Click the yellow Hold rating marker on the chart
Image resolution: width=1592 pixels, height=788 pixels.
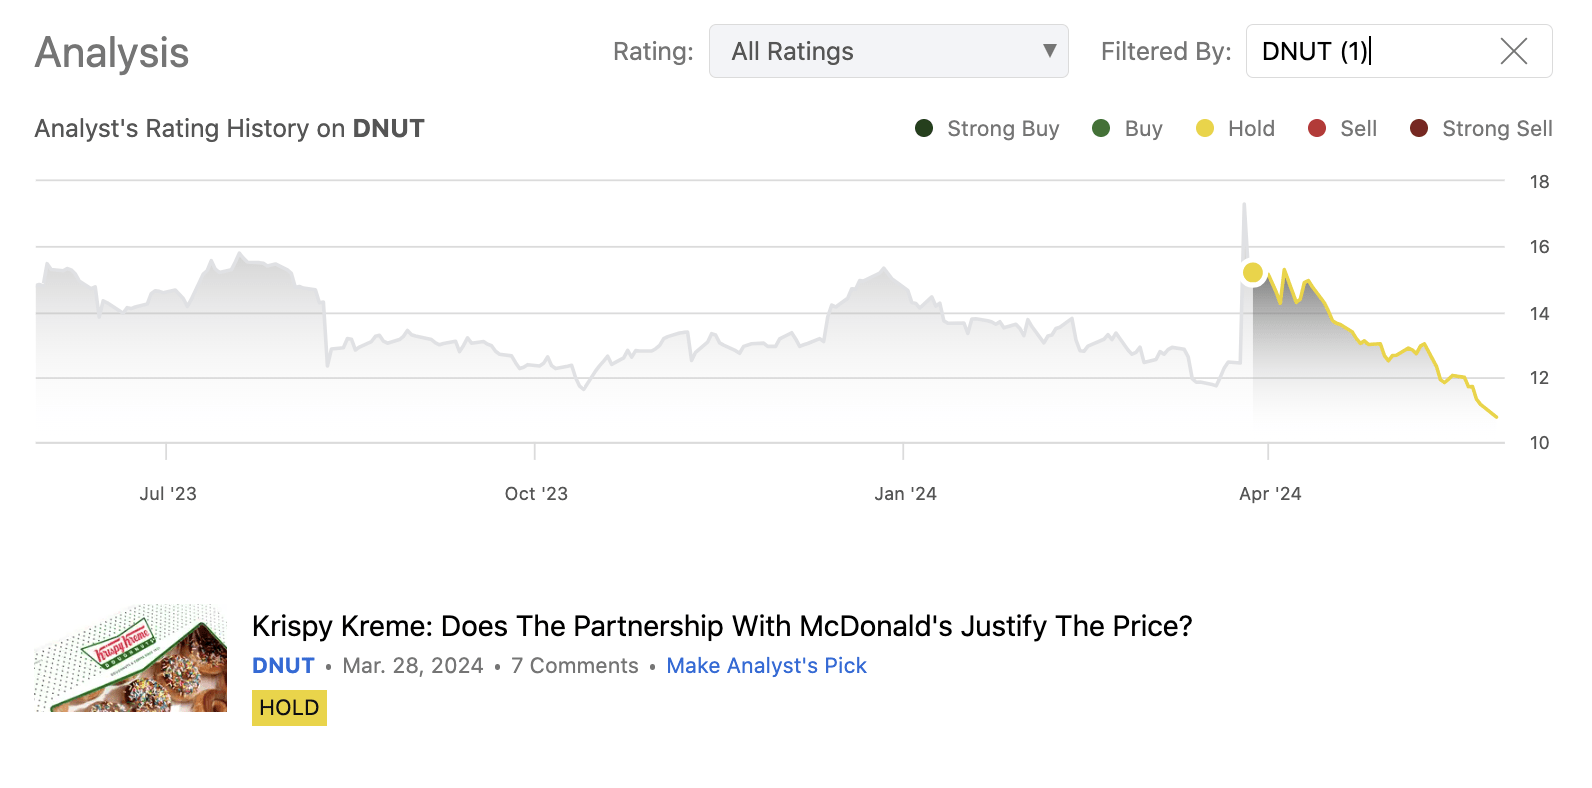tap(1252, 271)
